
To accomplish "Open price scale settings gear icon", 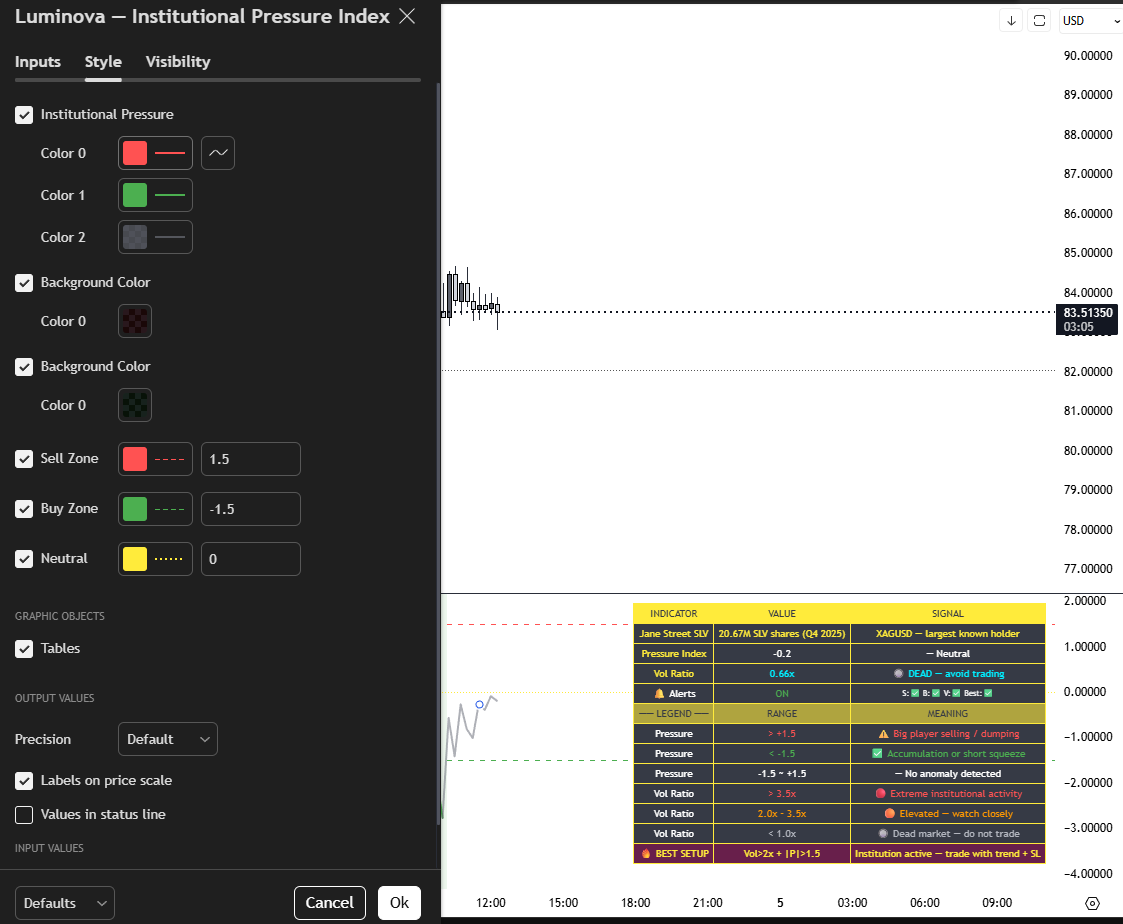I will click(1092, 903).
